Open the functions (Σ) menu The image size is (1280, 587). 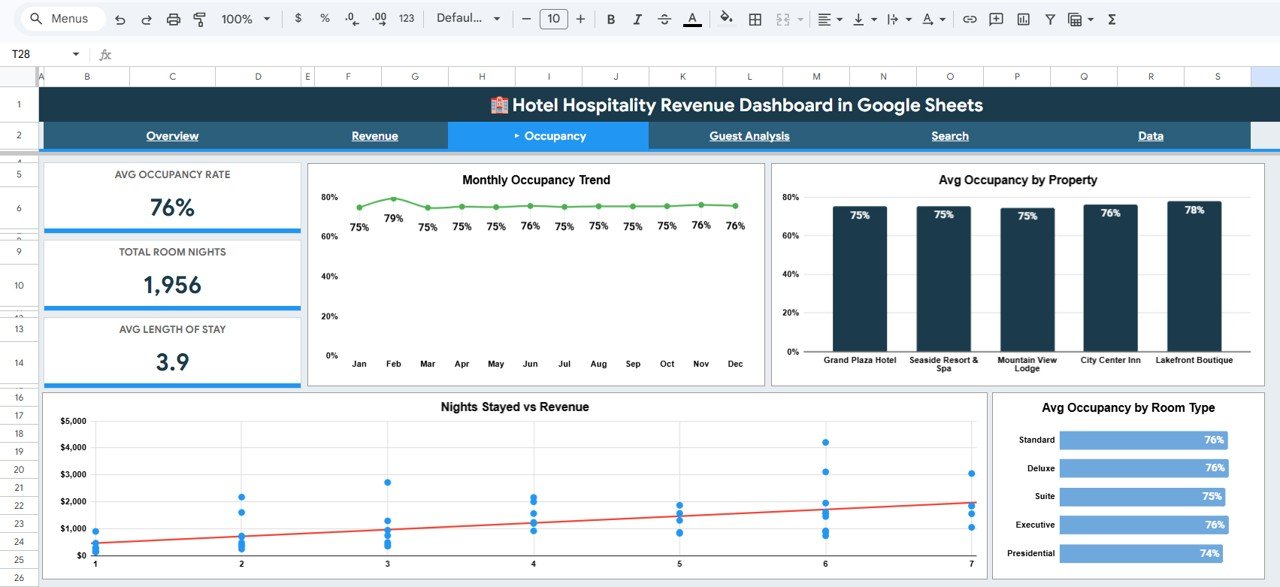[1110, 18]
